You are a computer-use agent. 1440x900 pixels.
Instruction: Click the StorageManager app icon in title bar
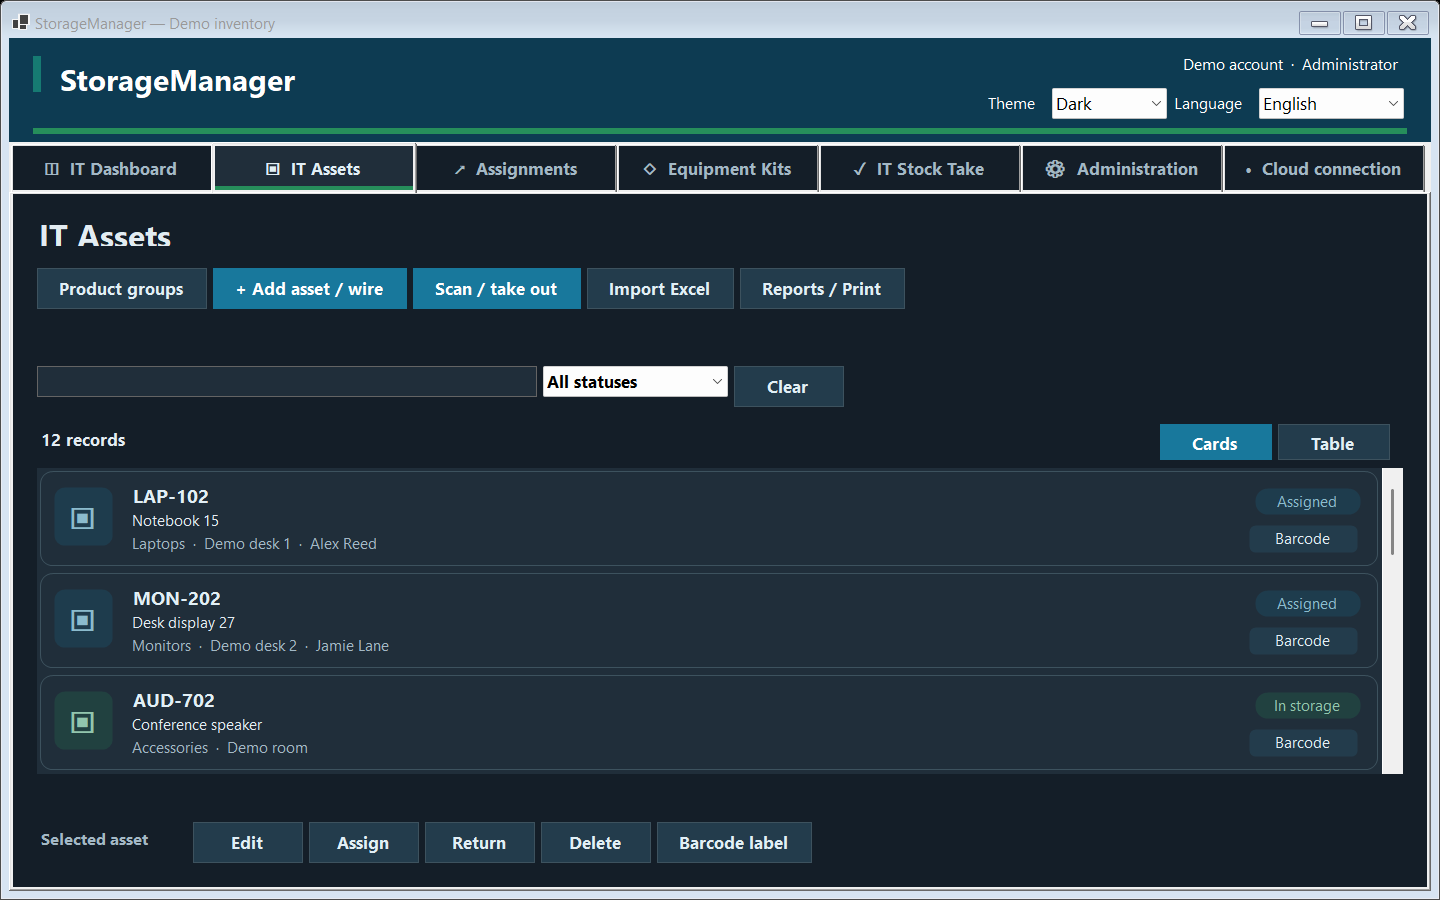point(21,22)
